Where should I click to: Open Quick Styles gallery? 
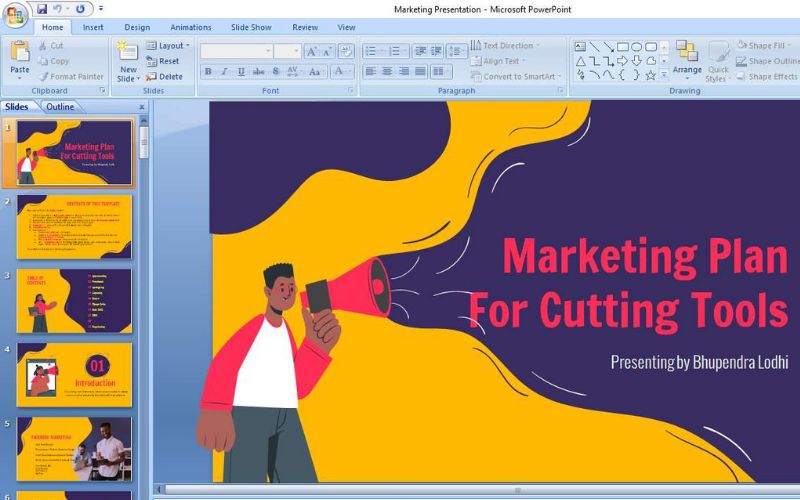(x=718, y=62)
